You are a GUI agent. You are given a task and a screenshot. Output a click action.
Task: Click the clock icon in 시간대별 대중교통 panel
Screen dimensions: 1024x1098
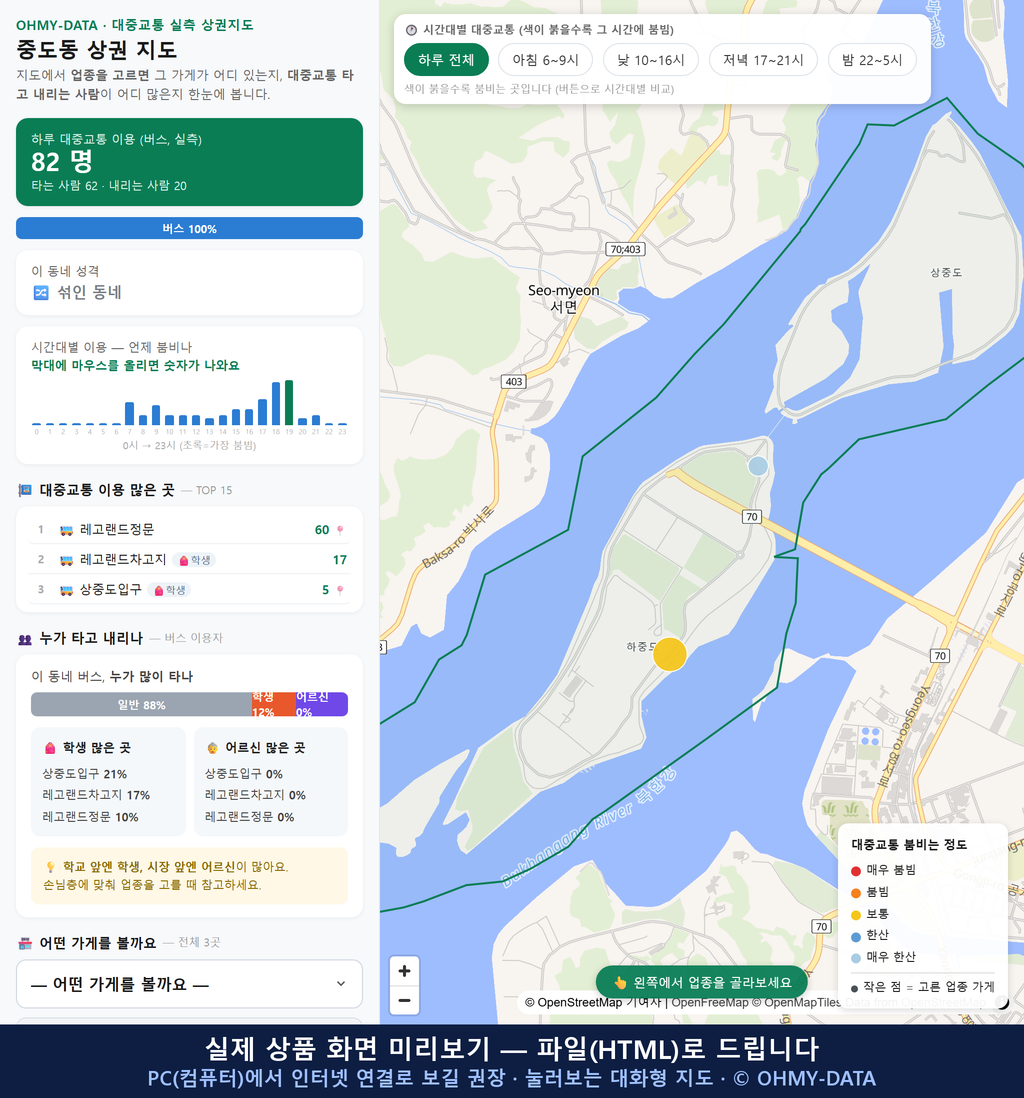tap(412, 30)
